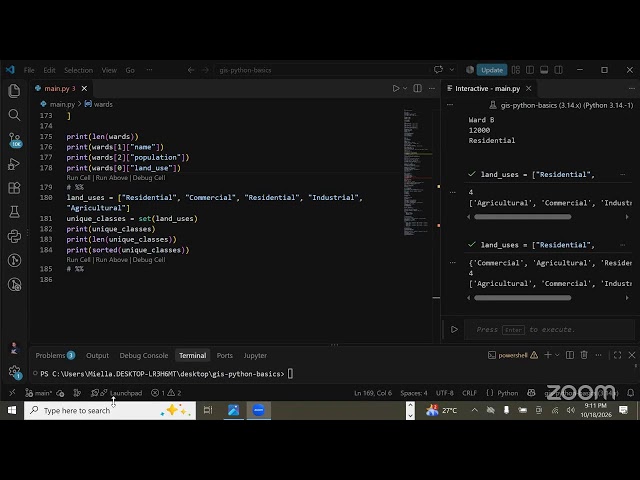The width and height of the screenshot is (640, 480).
Task: Open Notifications bell in status bar
Action: pos(631,393)
